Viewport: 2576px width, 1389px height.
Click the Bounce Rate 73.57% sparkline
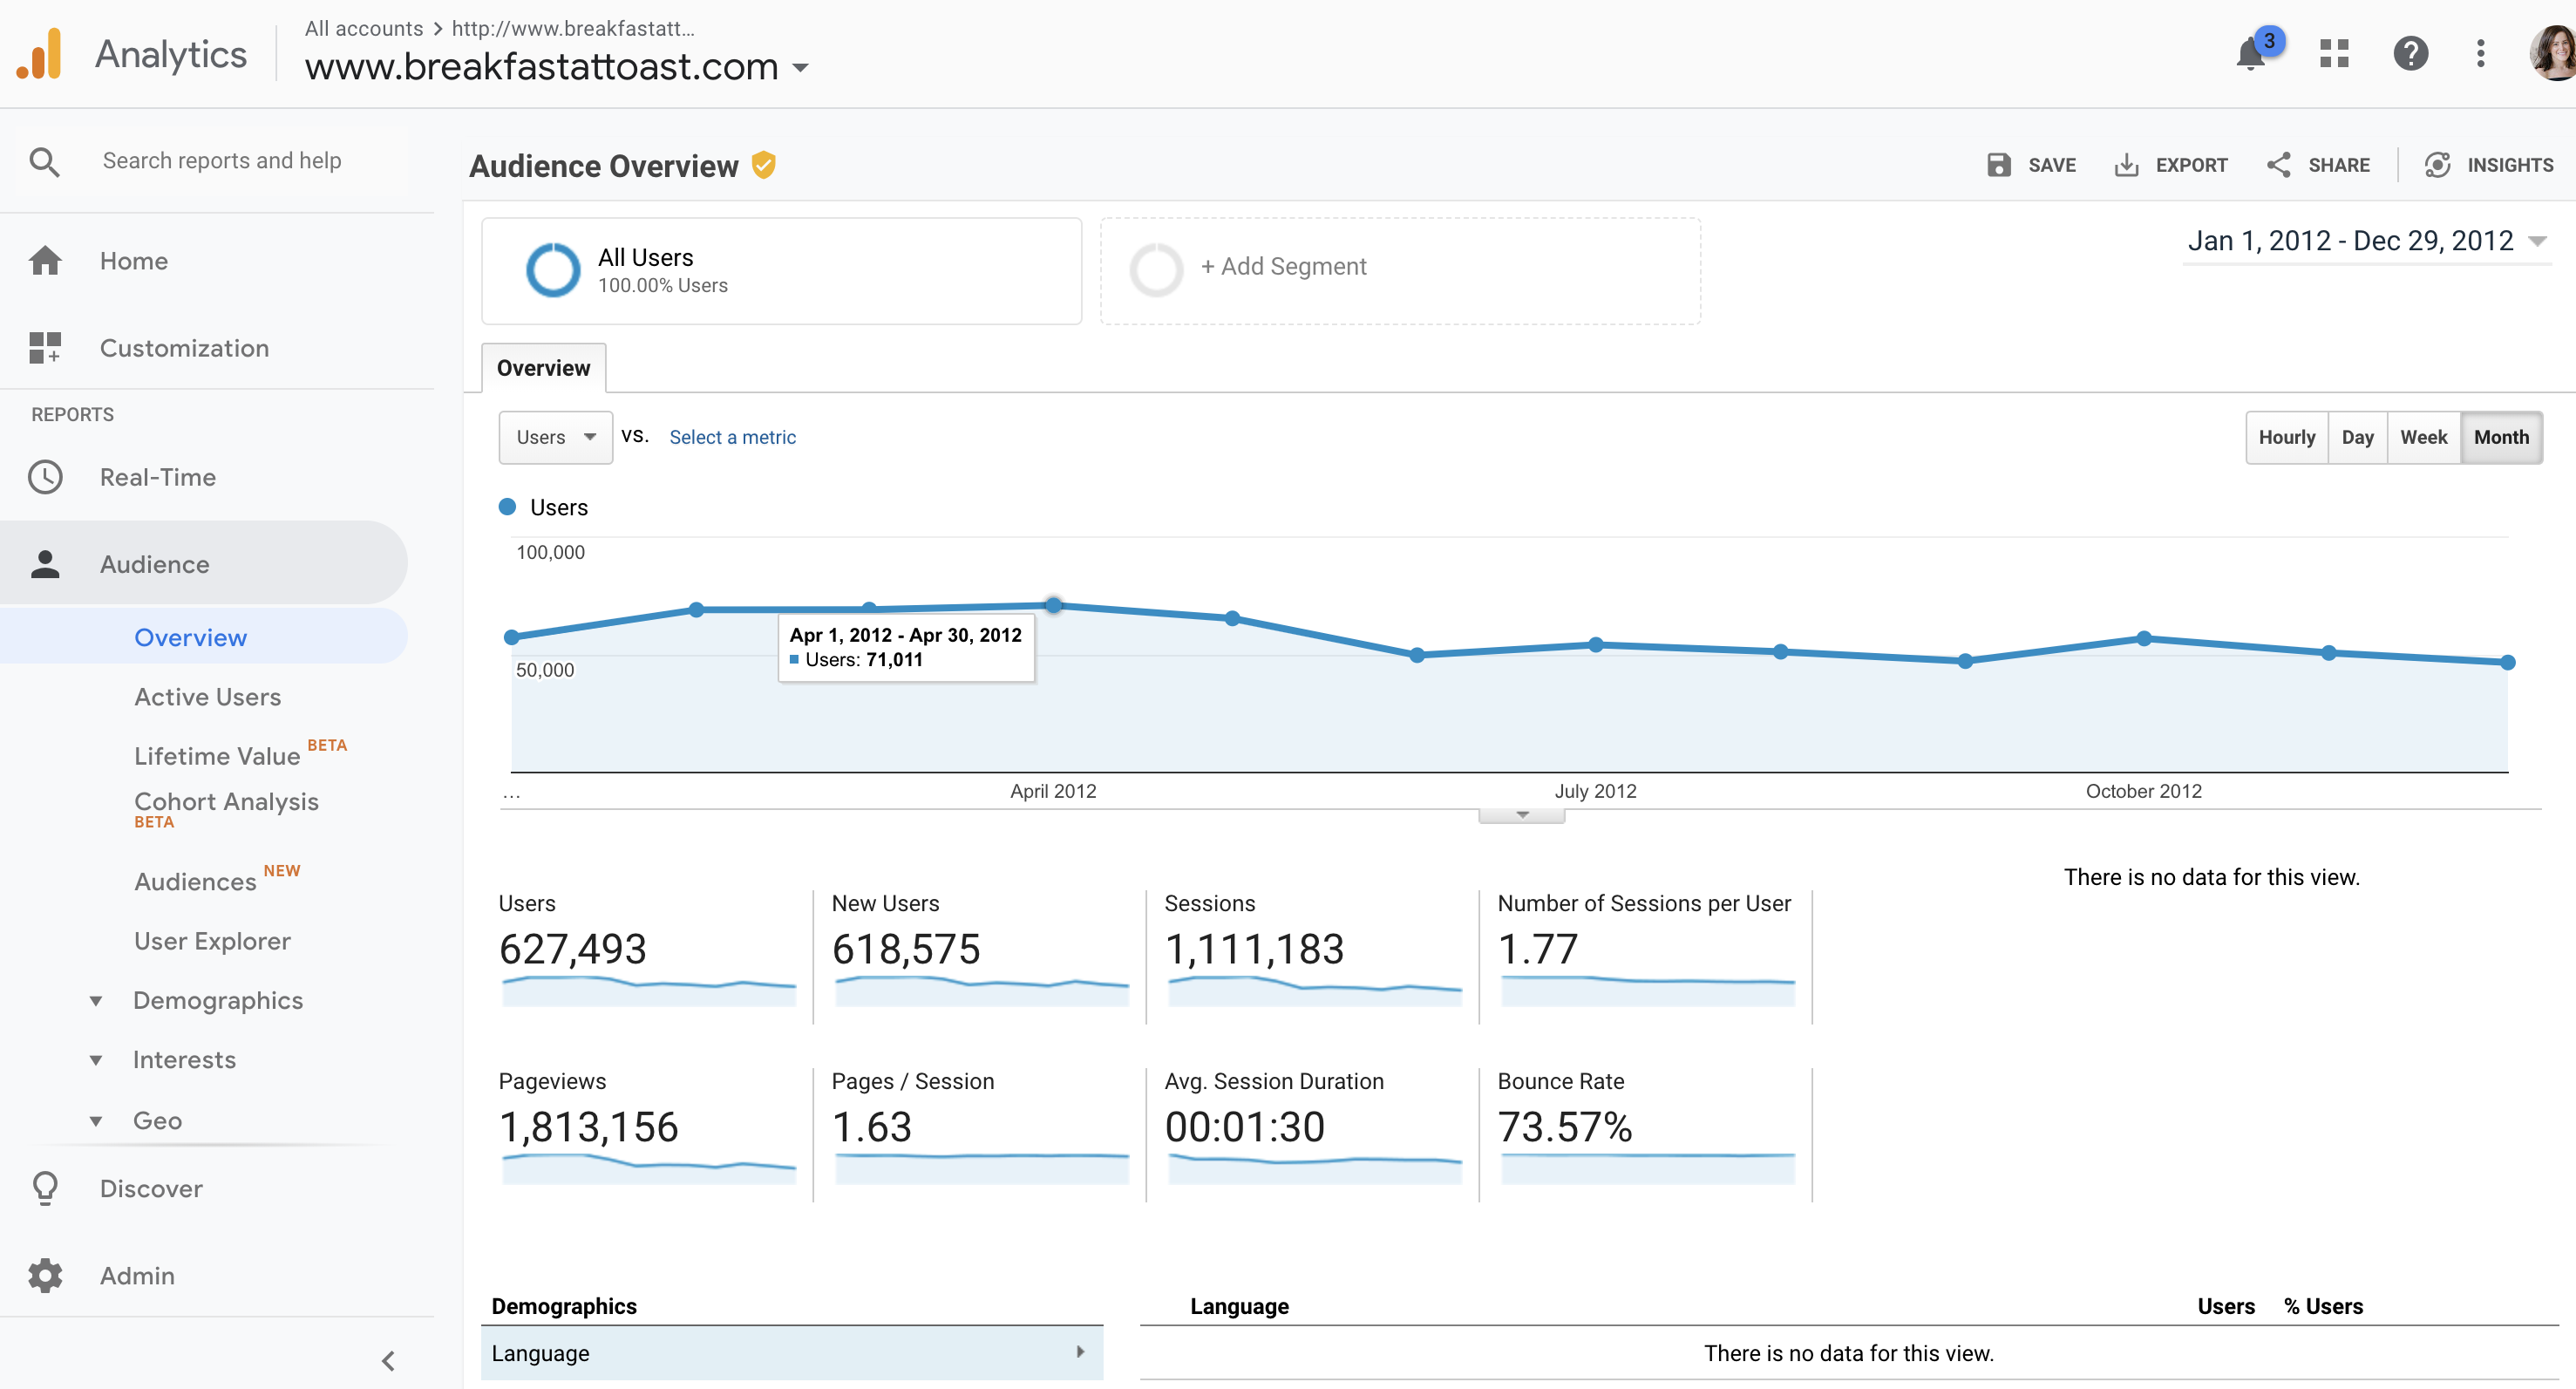tap(1647, 1168)
